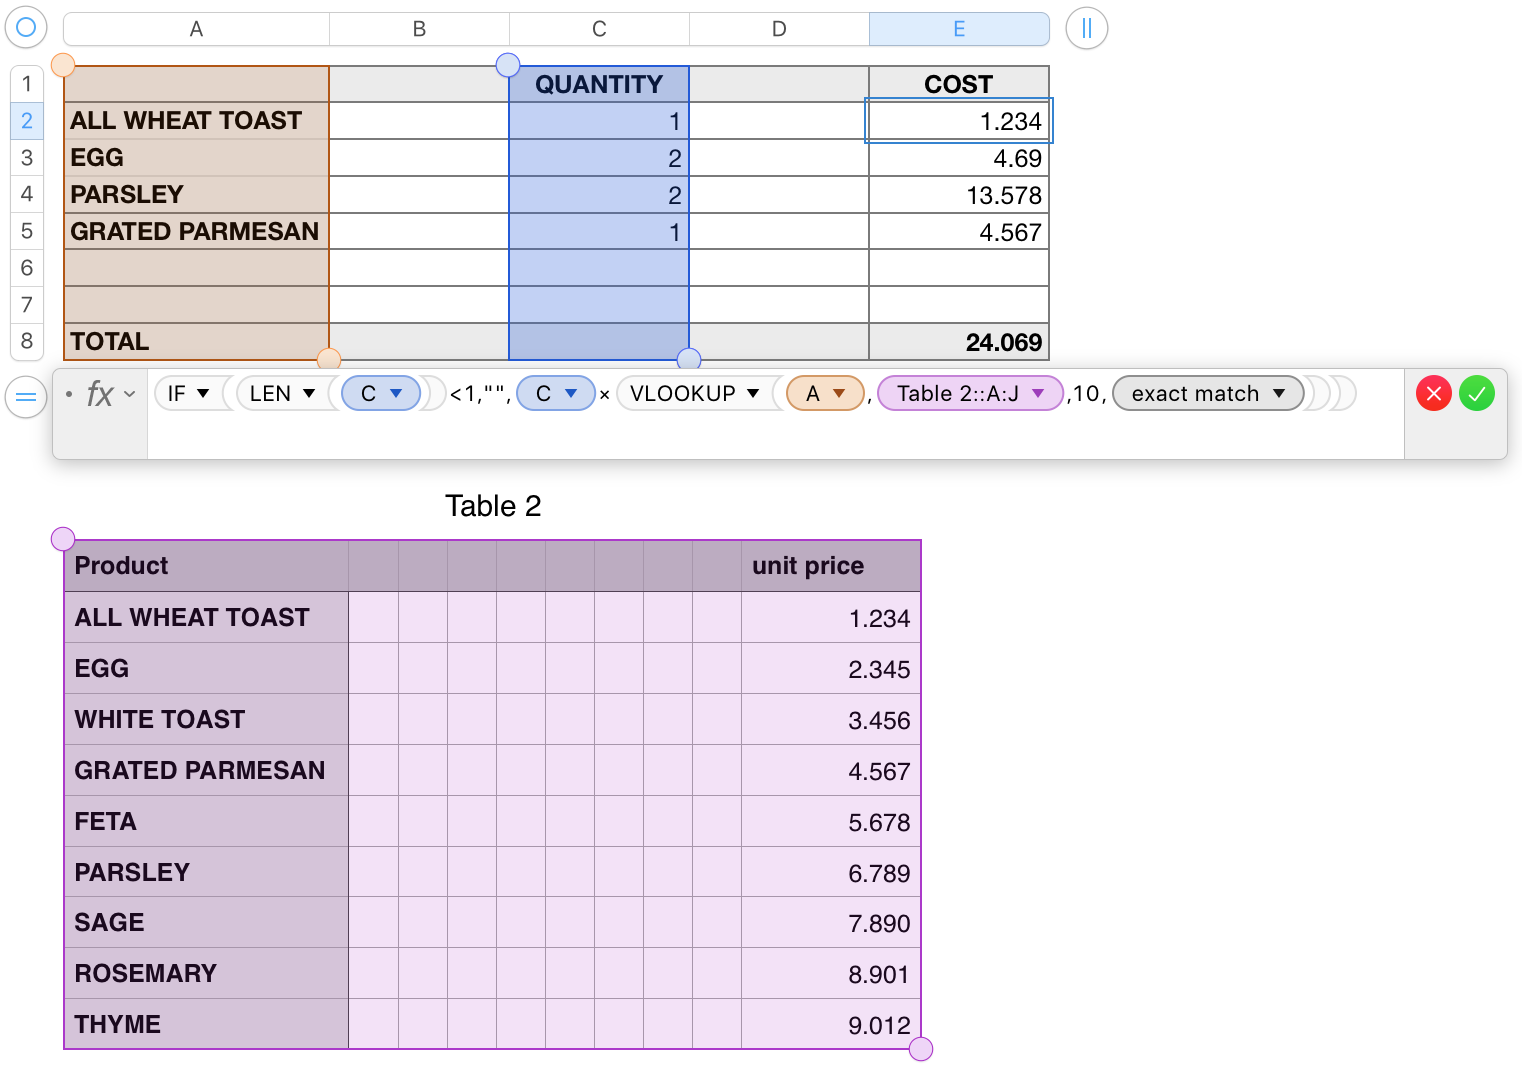1522x1092 pixels.
Task: Select the TOTAL label cell
Action: [x=197, y=341]
